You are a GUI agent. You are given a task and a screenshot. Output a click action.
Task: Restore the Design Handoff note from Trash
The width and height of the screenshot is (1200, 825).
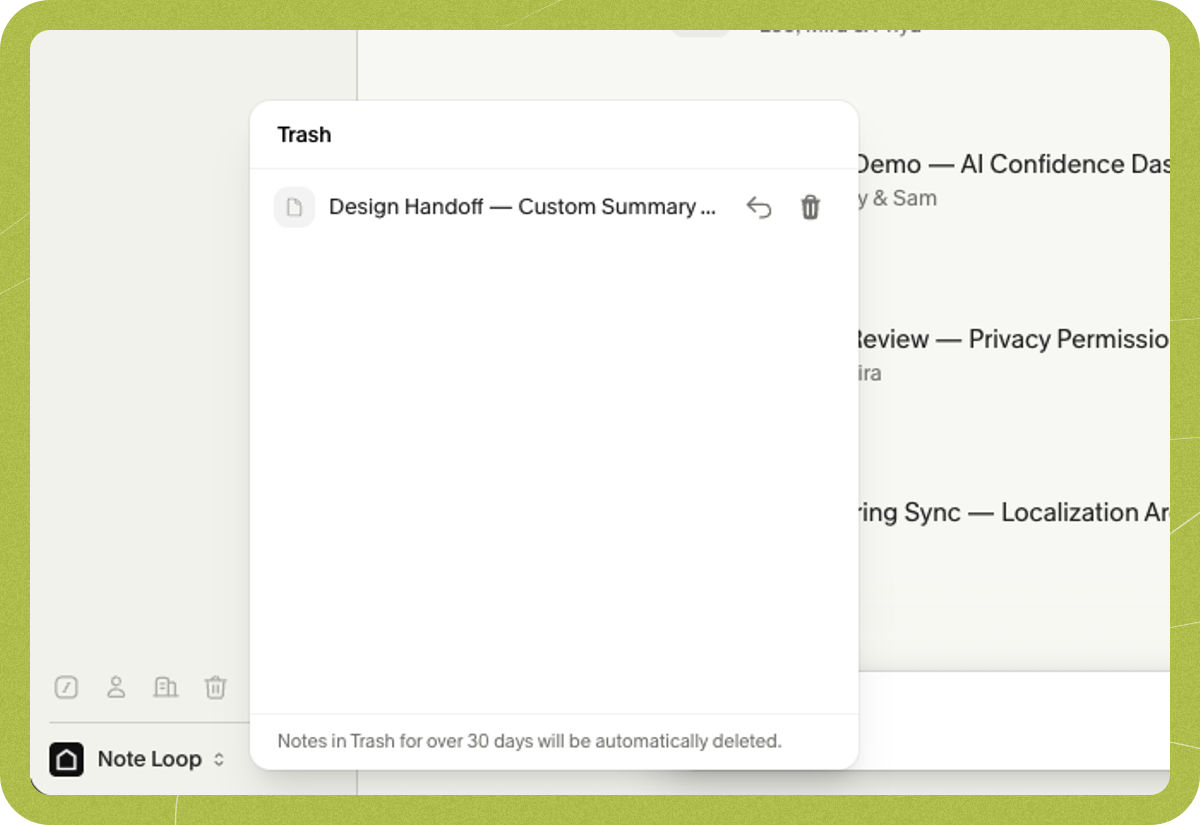(x=759, y=207)
